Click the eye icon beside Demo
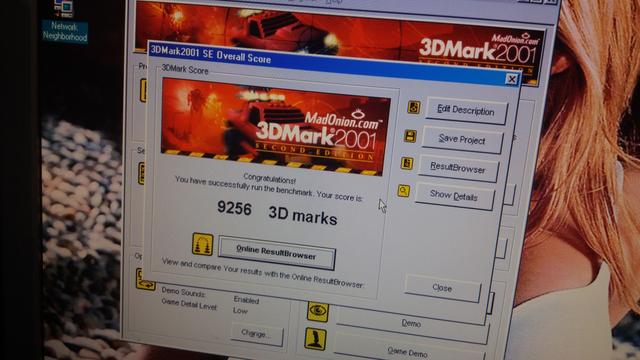 point(318,311)
